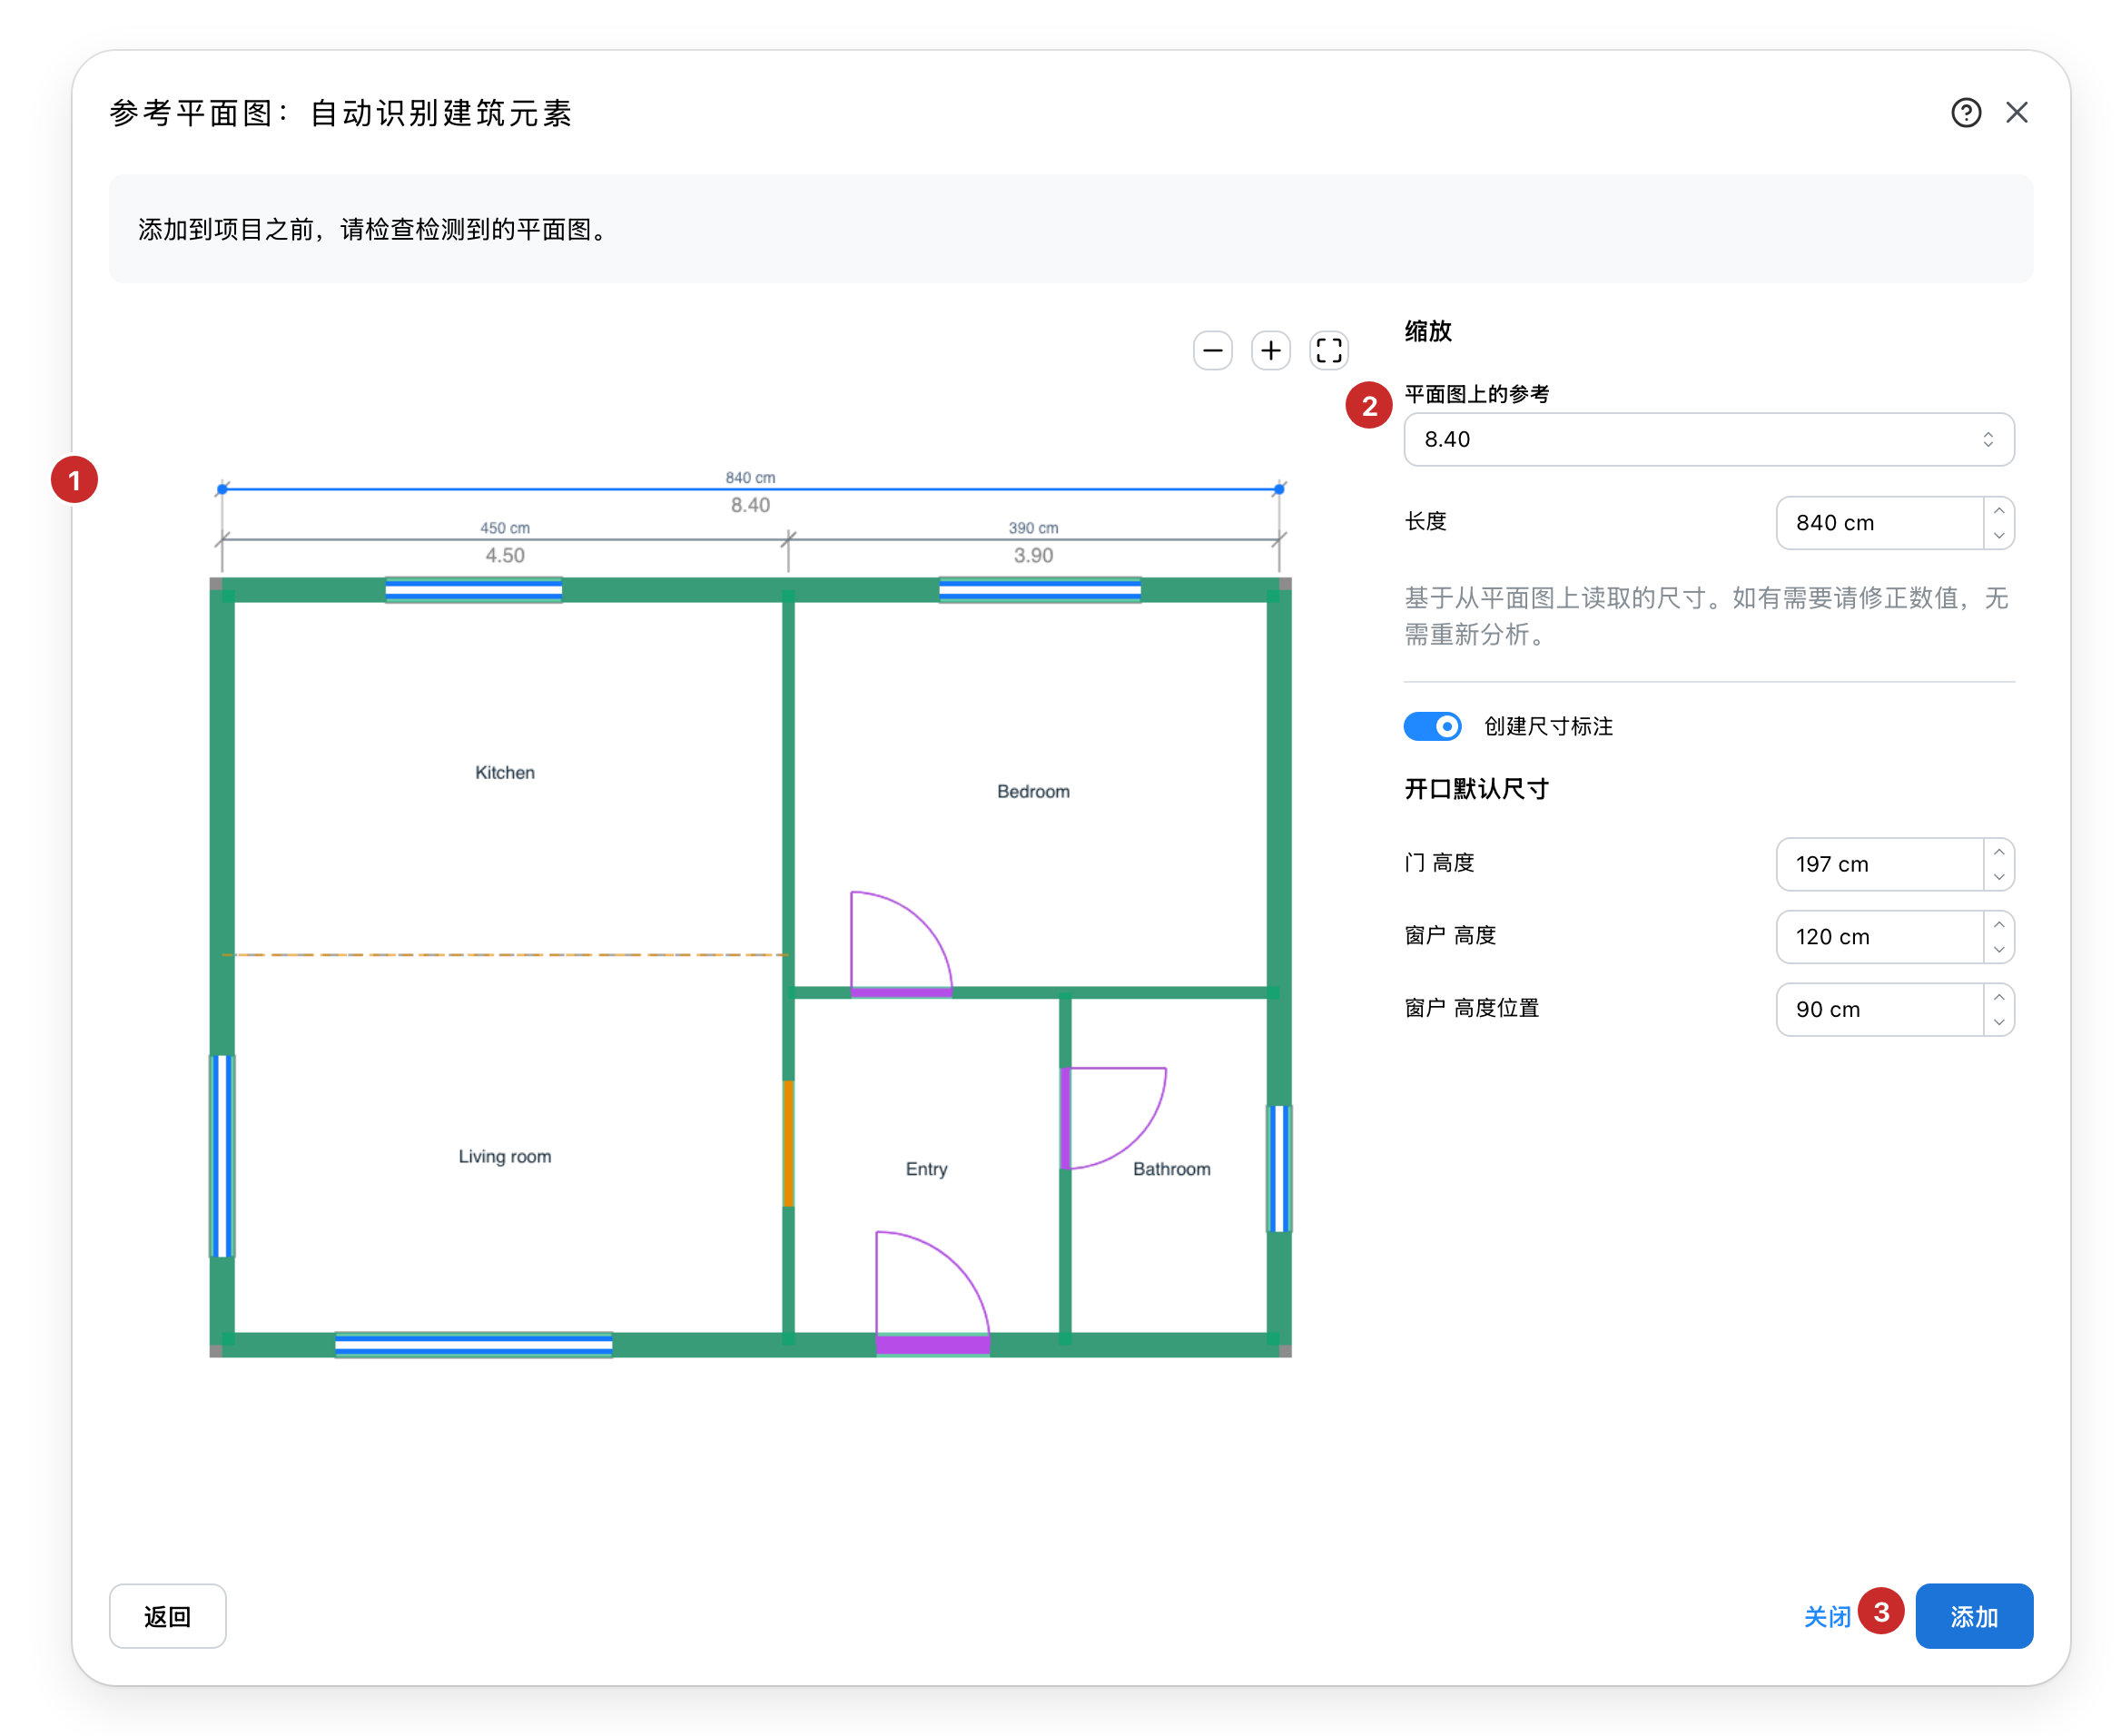This screenshot has width=2121, height=1736.
Task: Fit floor plan to view
Action: 1328,350
